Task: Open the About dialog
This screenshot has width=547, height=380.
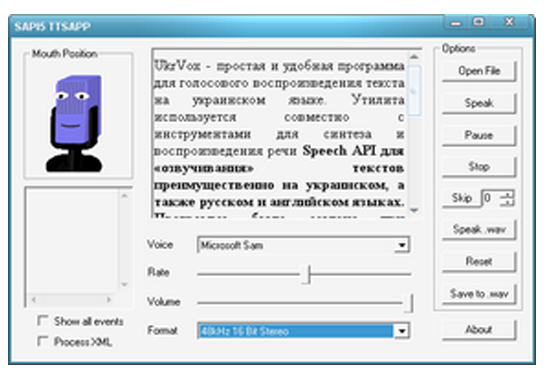Action: [x=479, y=330]
